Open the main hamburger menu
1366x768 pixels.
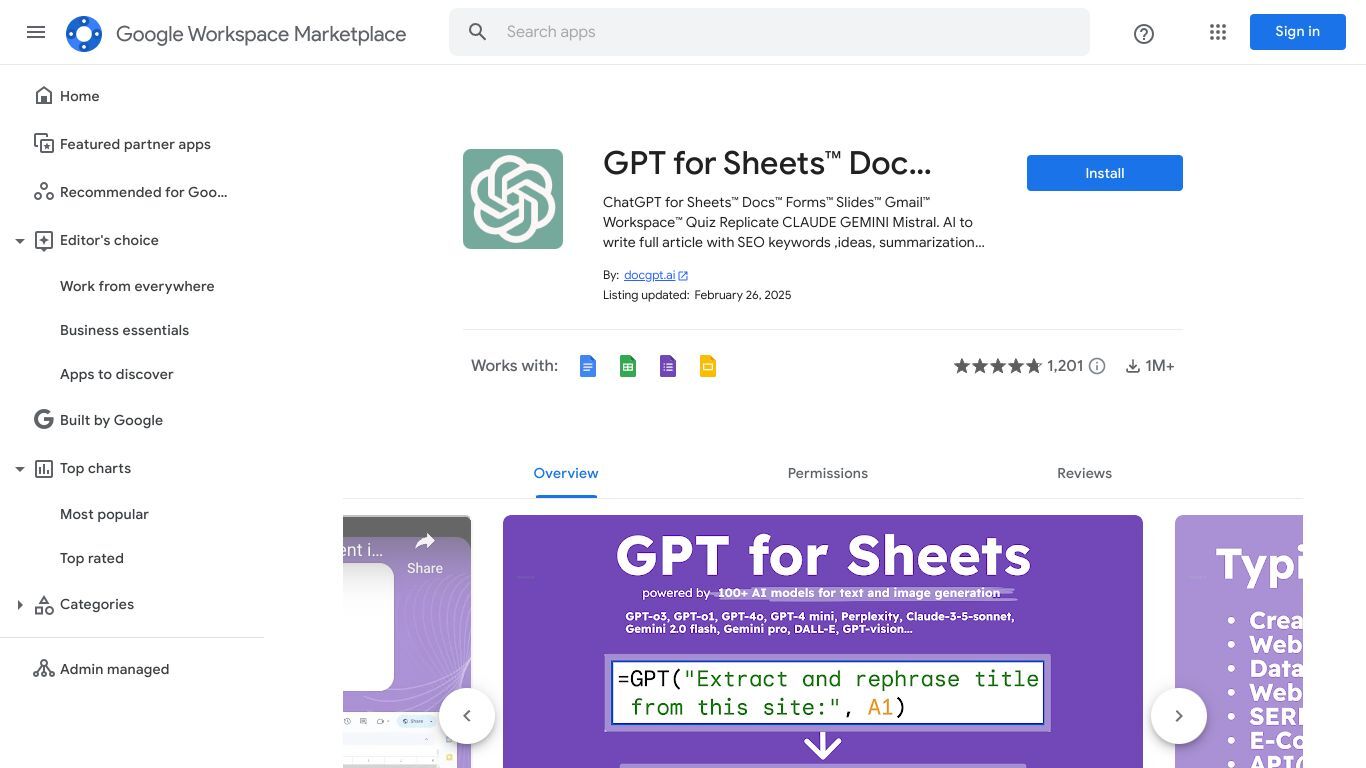click(36, 32)
